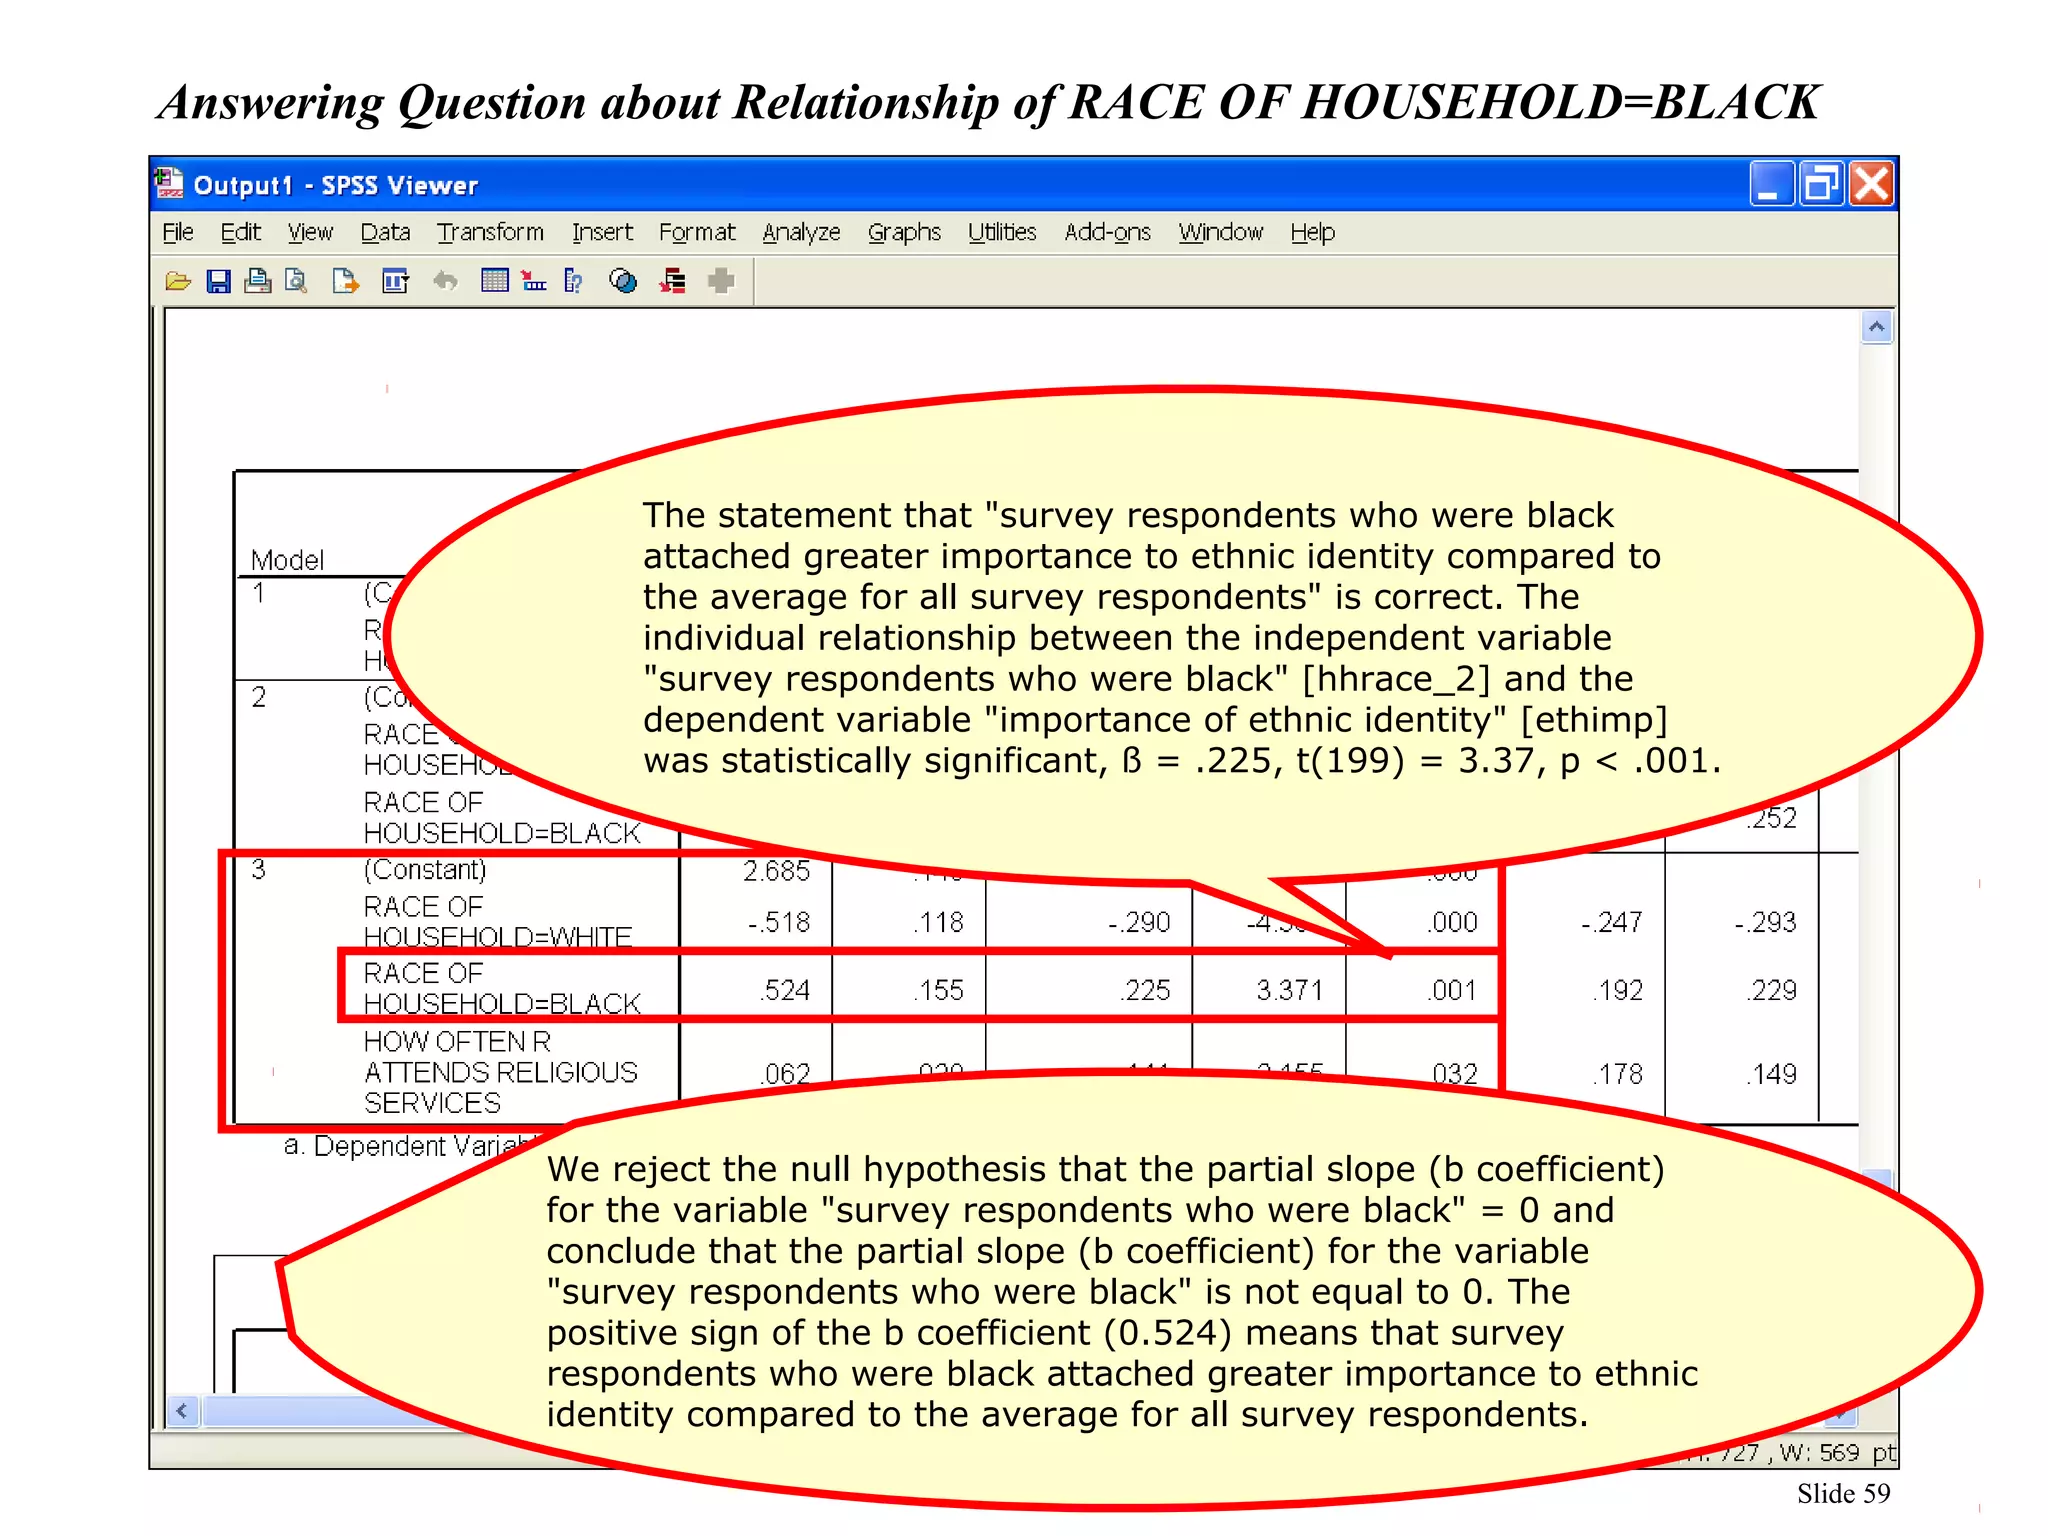Image resolution: width=2048 pixels, height=1536 pixels.
Task: Click the significance cell .032
Action: click(x=1453, y=1073)
